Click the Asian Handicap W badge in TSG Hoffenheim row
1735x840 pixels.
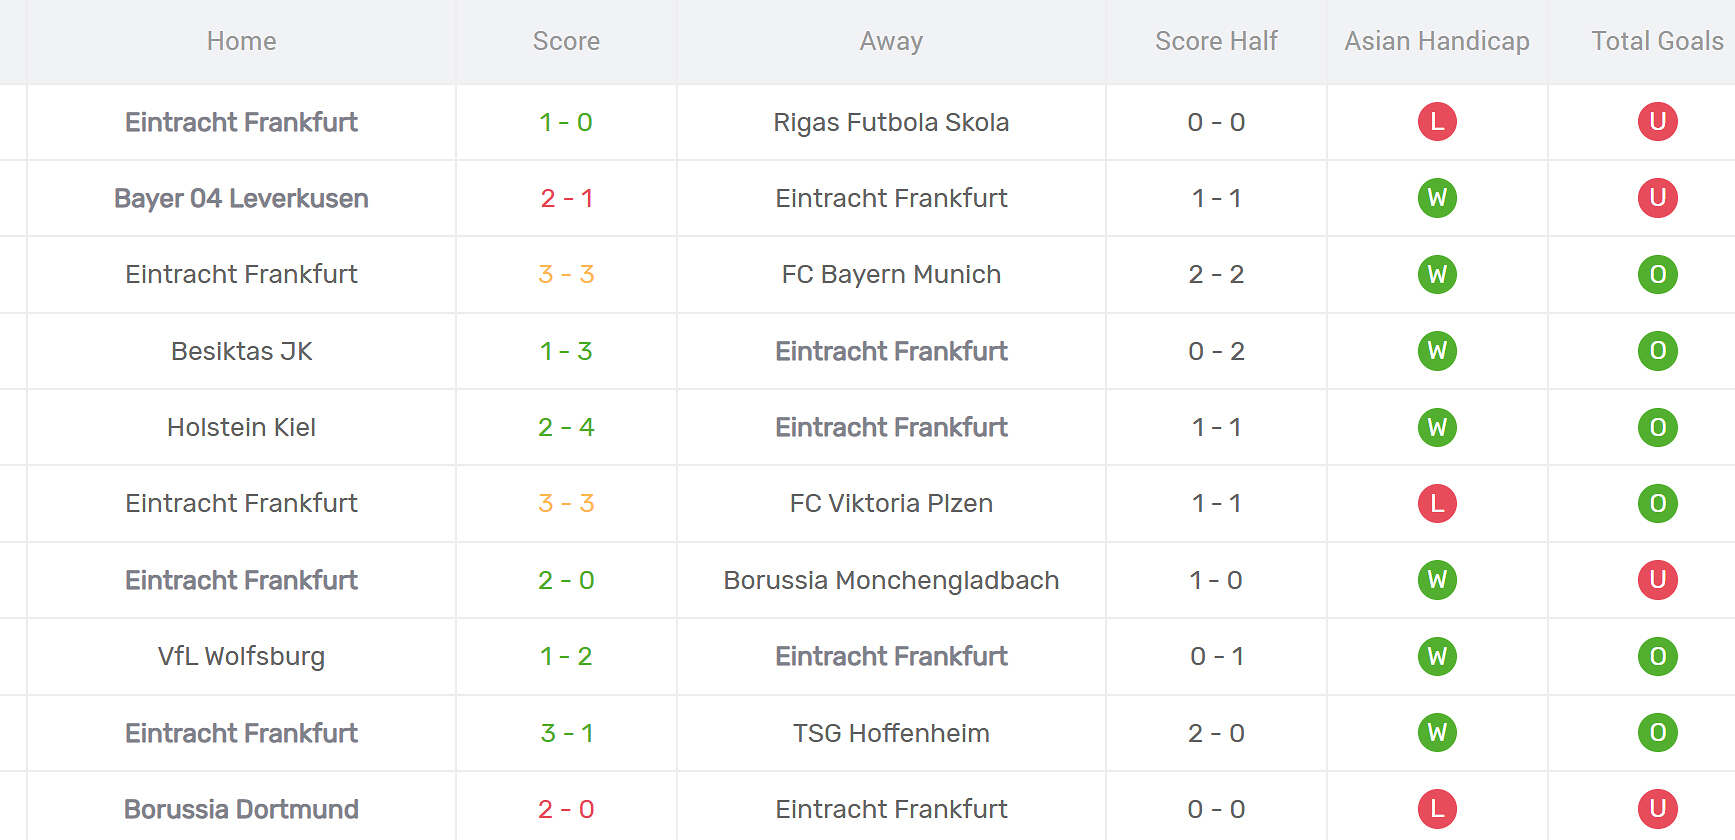(x=1437, y=733)
